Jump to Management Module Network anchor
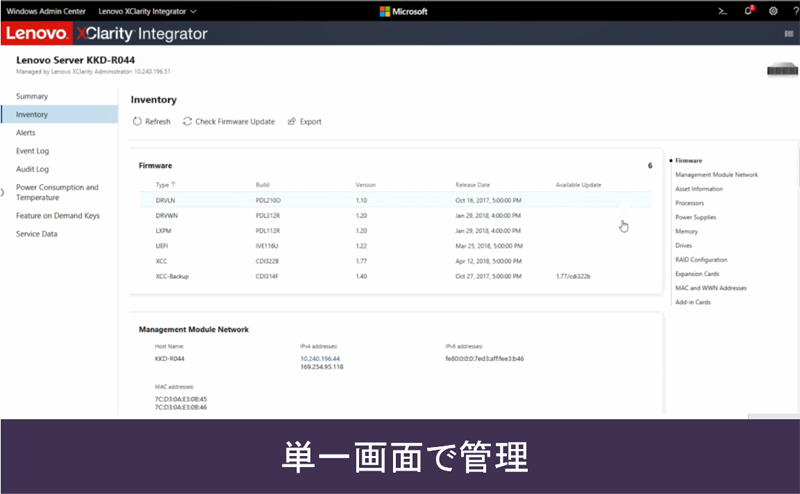800x494 pixels. tap(716, 175)
